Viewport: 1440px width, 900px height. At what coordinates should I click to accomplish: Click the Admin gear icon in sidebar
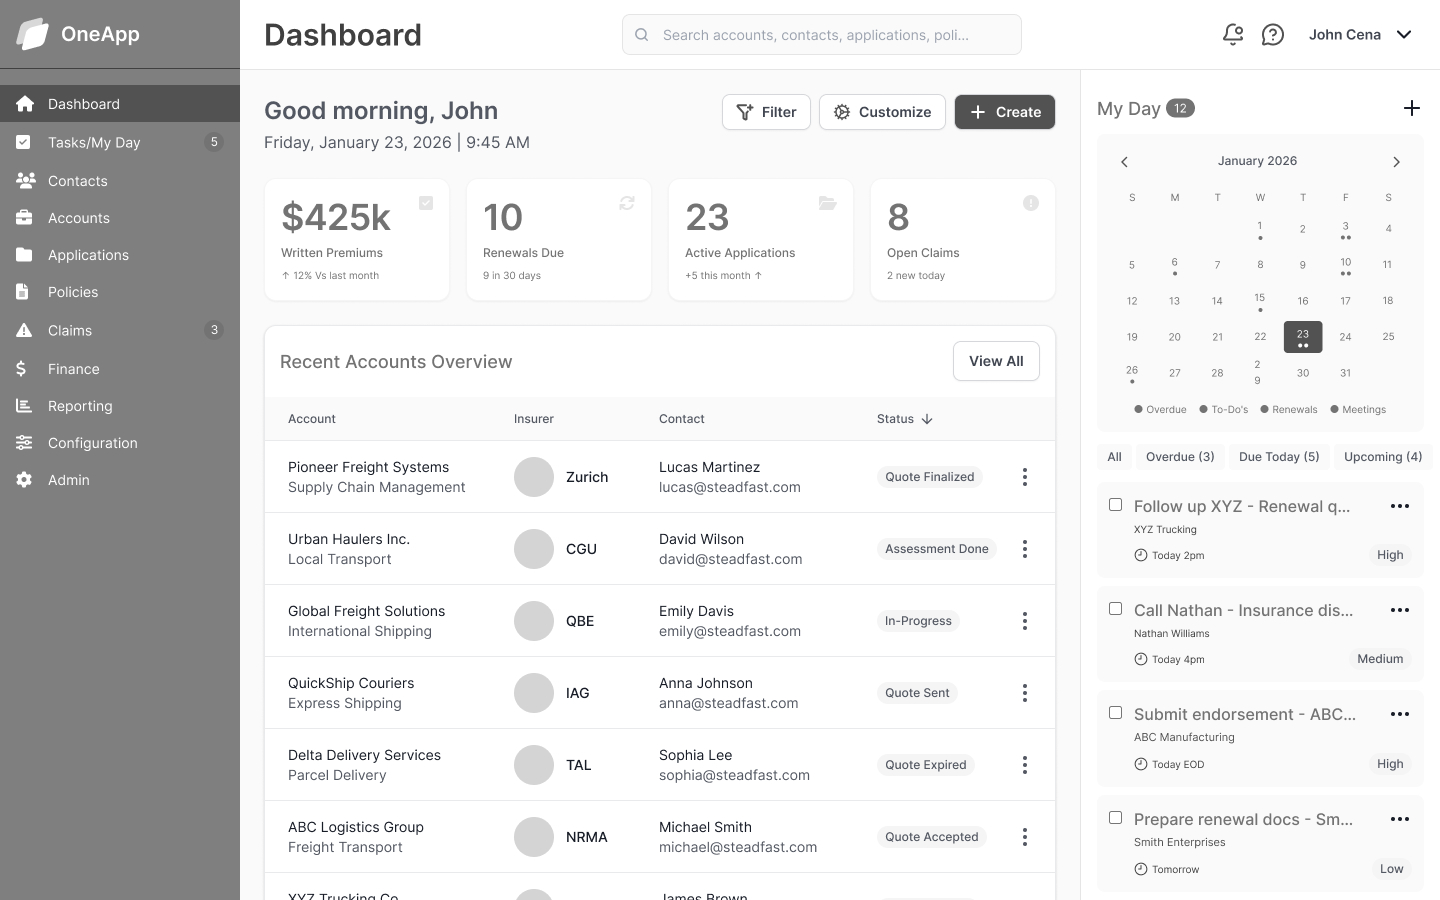tap(24, 480)
